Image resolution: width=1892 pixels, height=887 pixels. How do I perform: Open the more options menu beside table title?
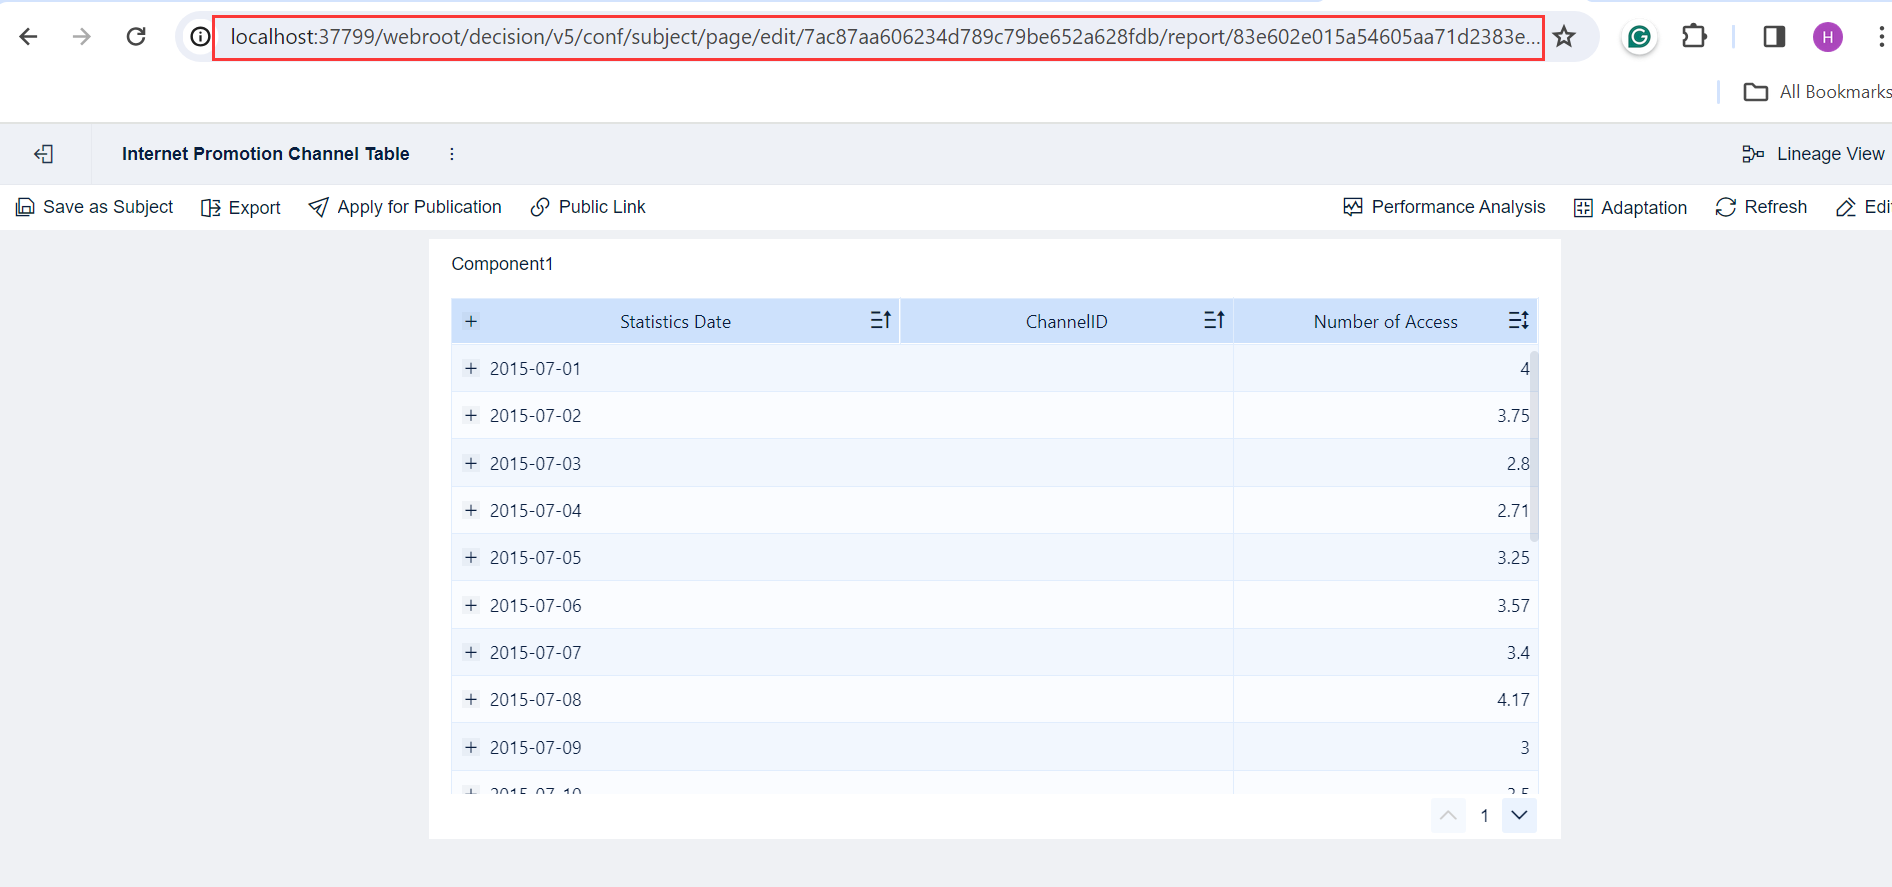click(x=452, y=154)
